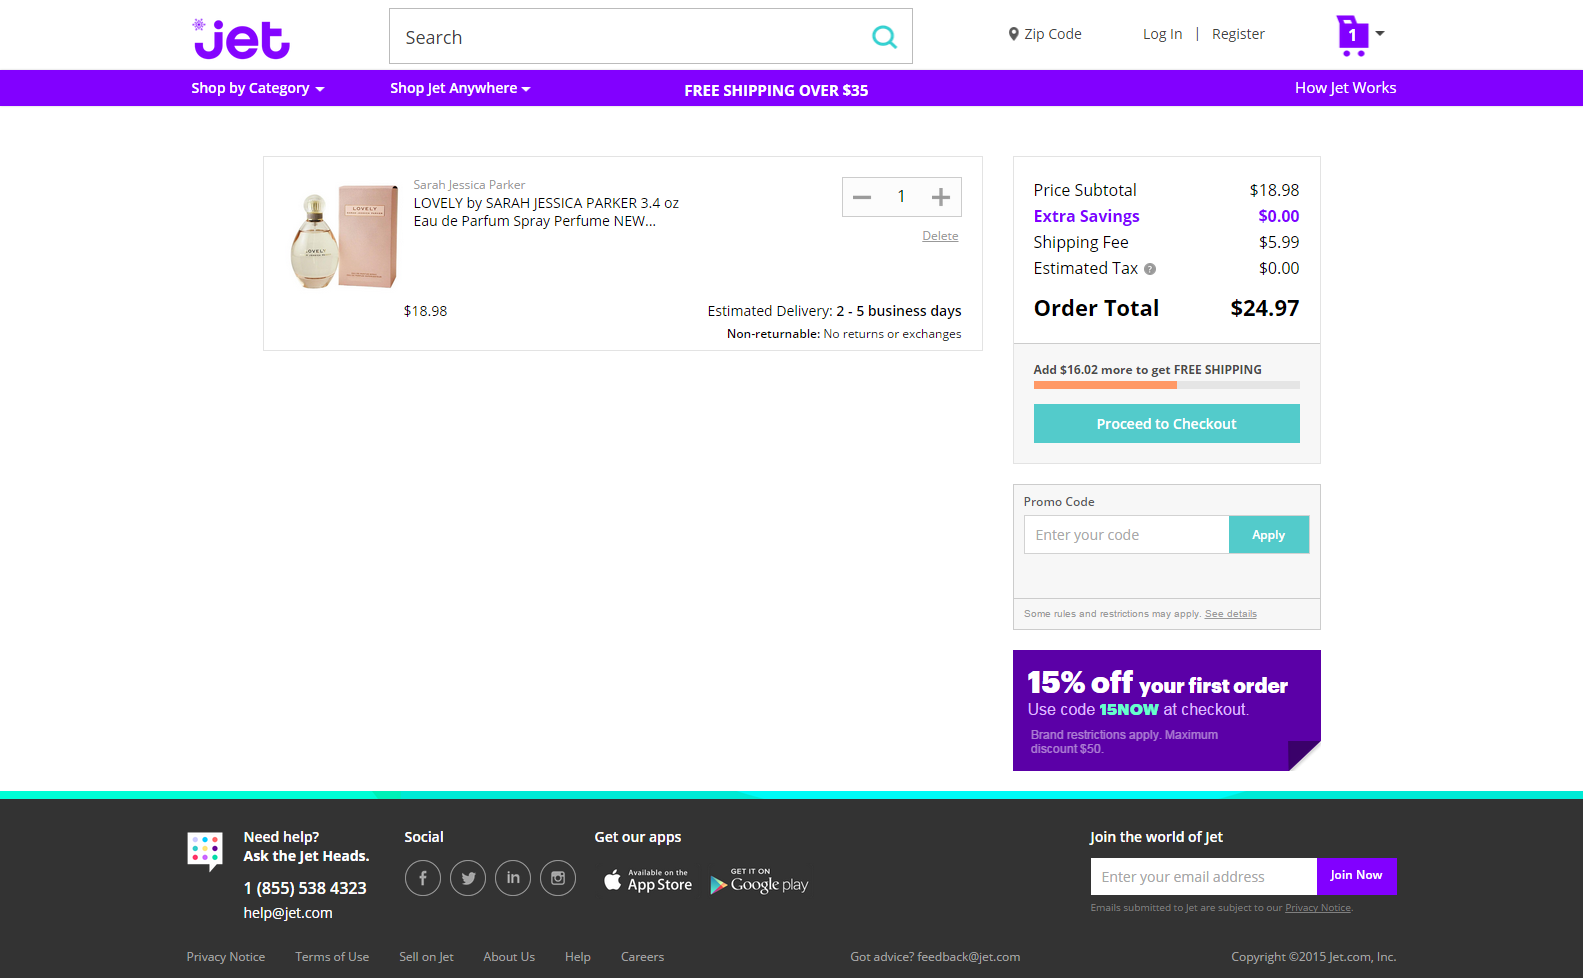This screenshot has height=978, width=1583.
Task: Delete the perfume from cart
Action: [940, 236]
